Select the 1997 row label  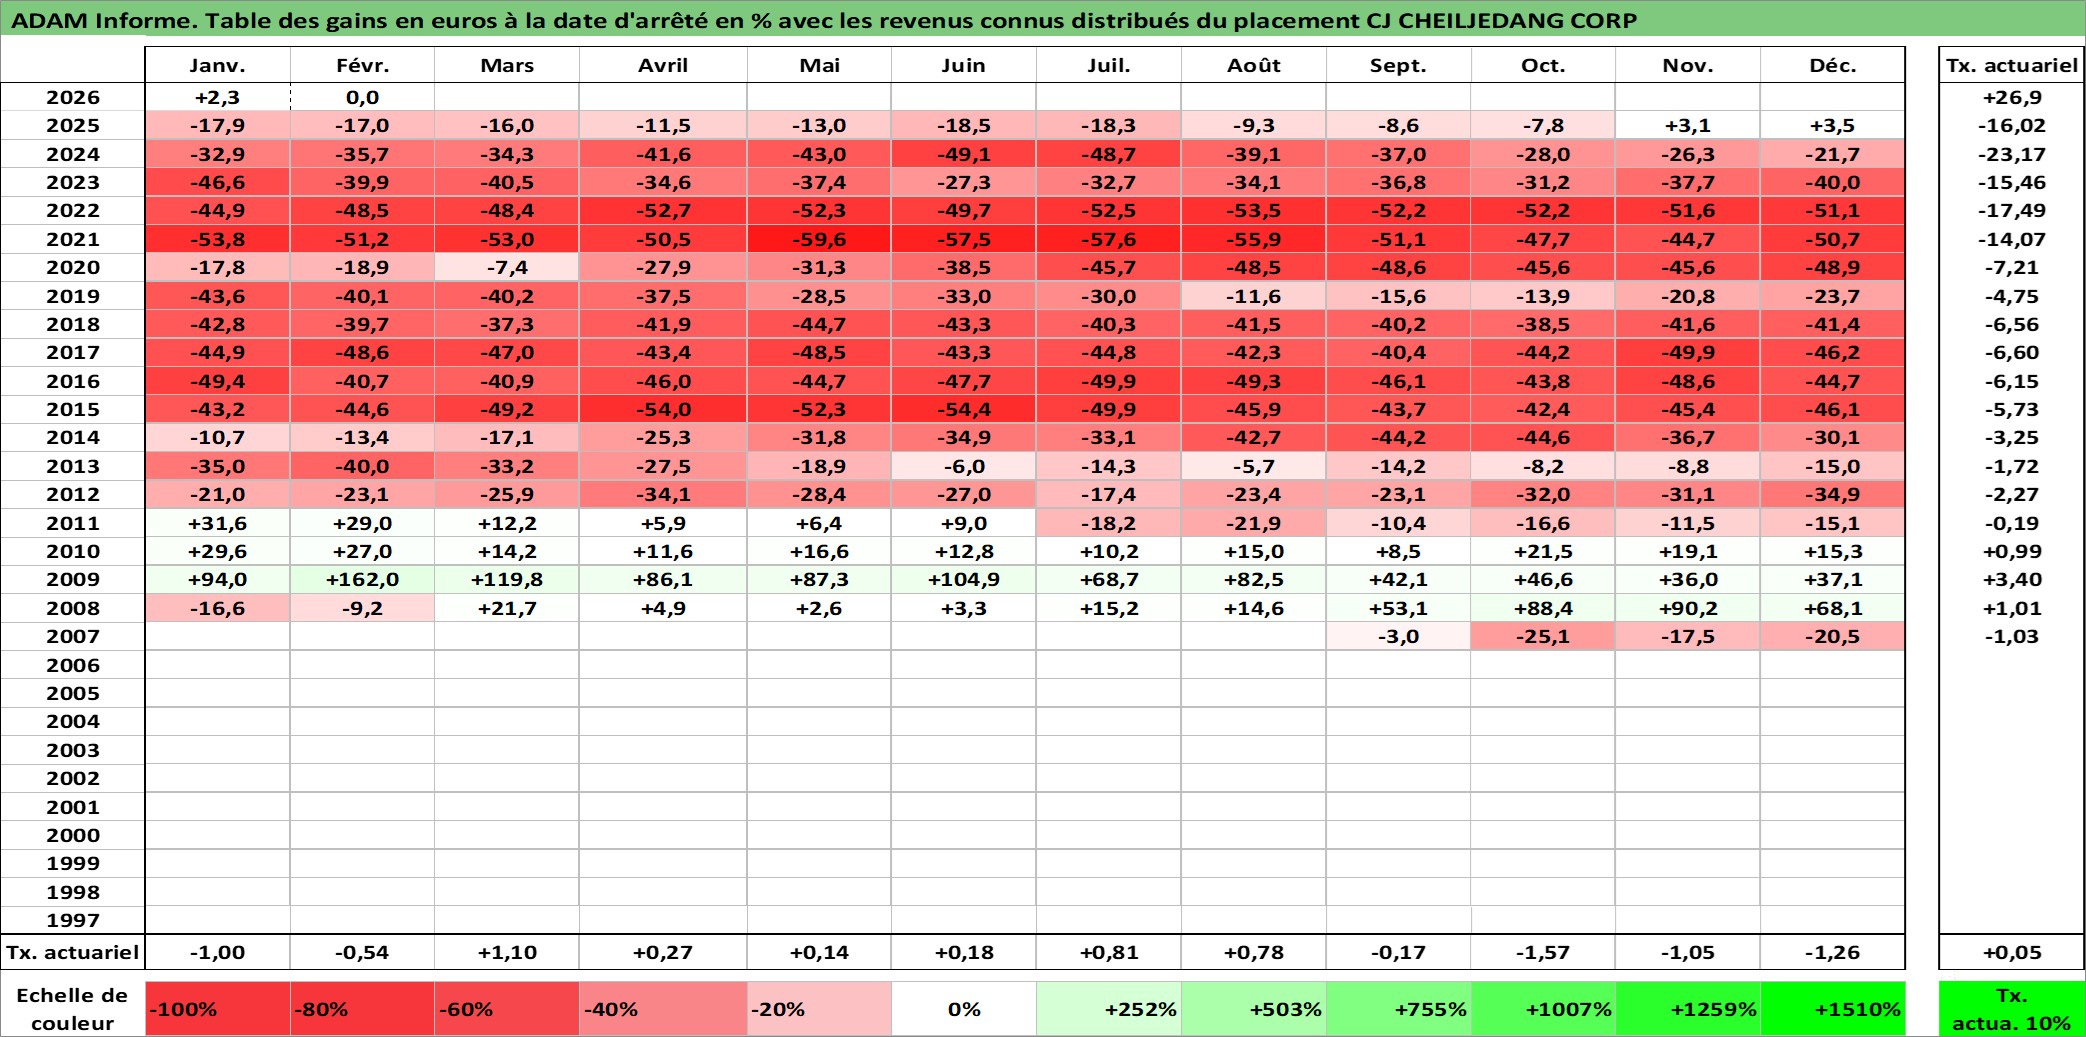point(73,920)
